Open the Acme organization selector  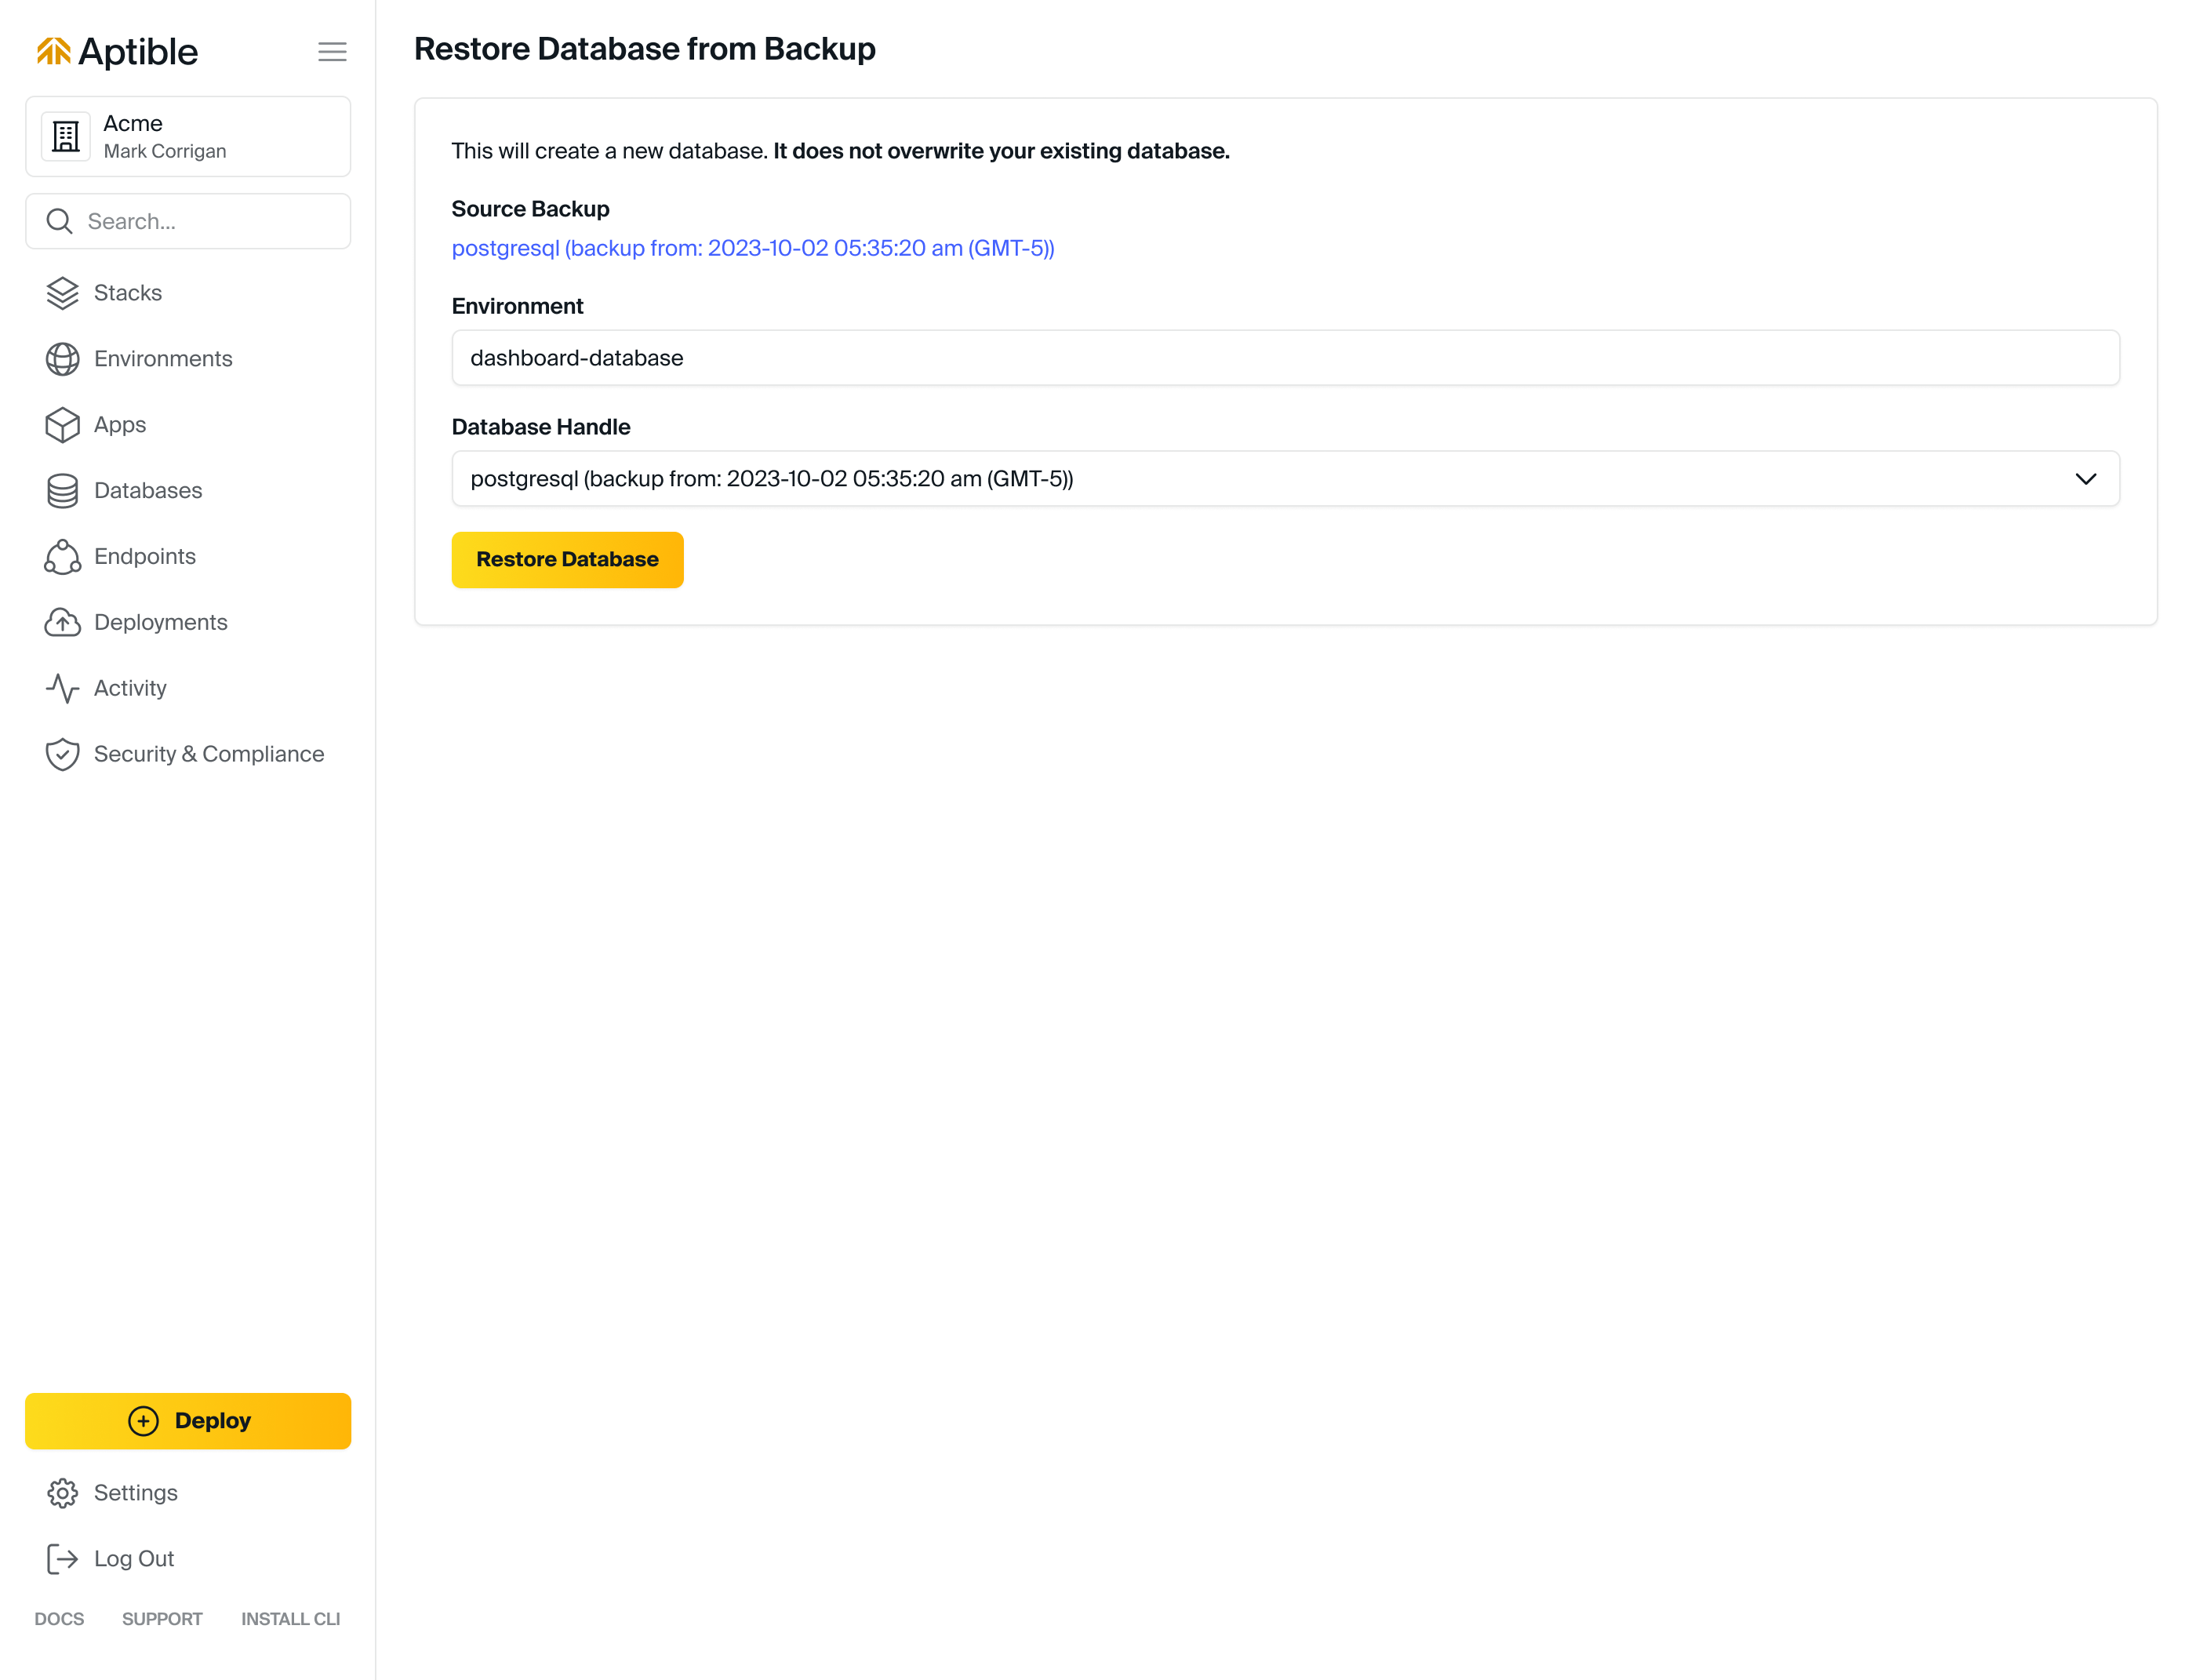[188, 137]
